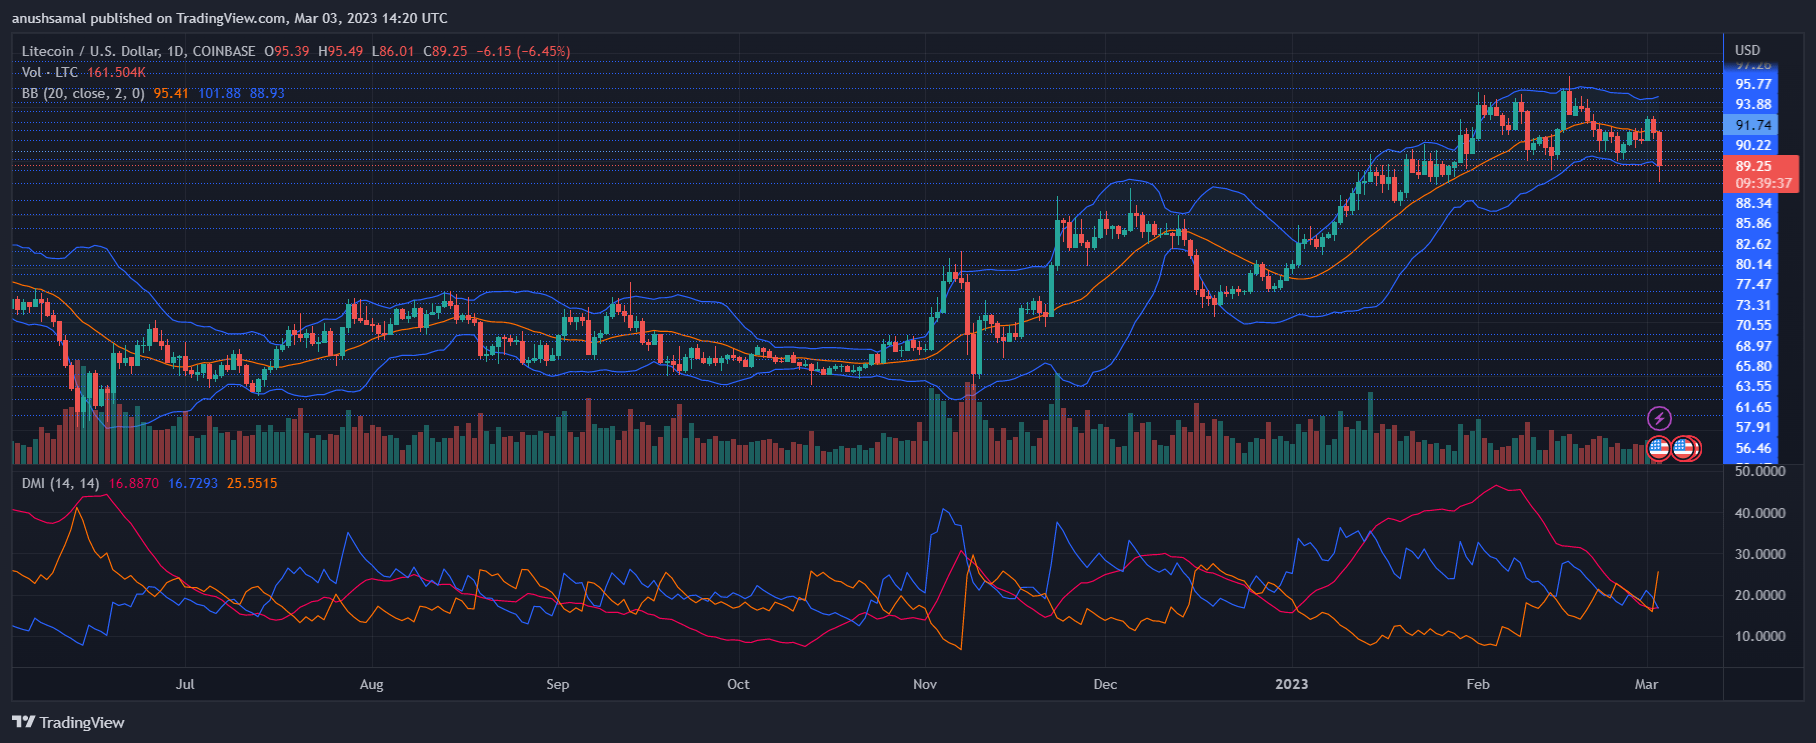1816x743 pixels.
Task: Click the 61.65 price level label
Action: [1753, 407]
